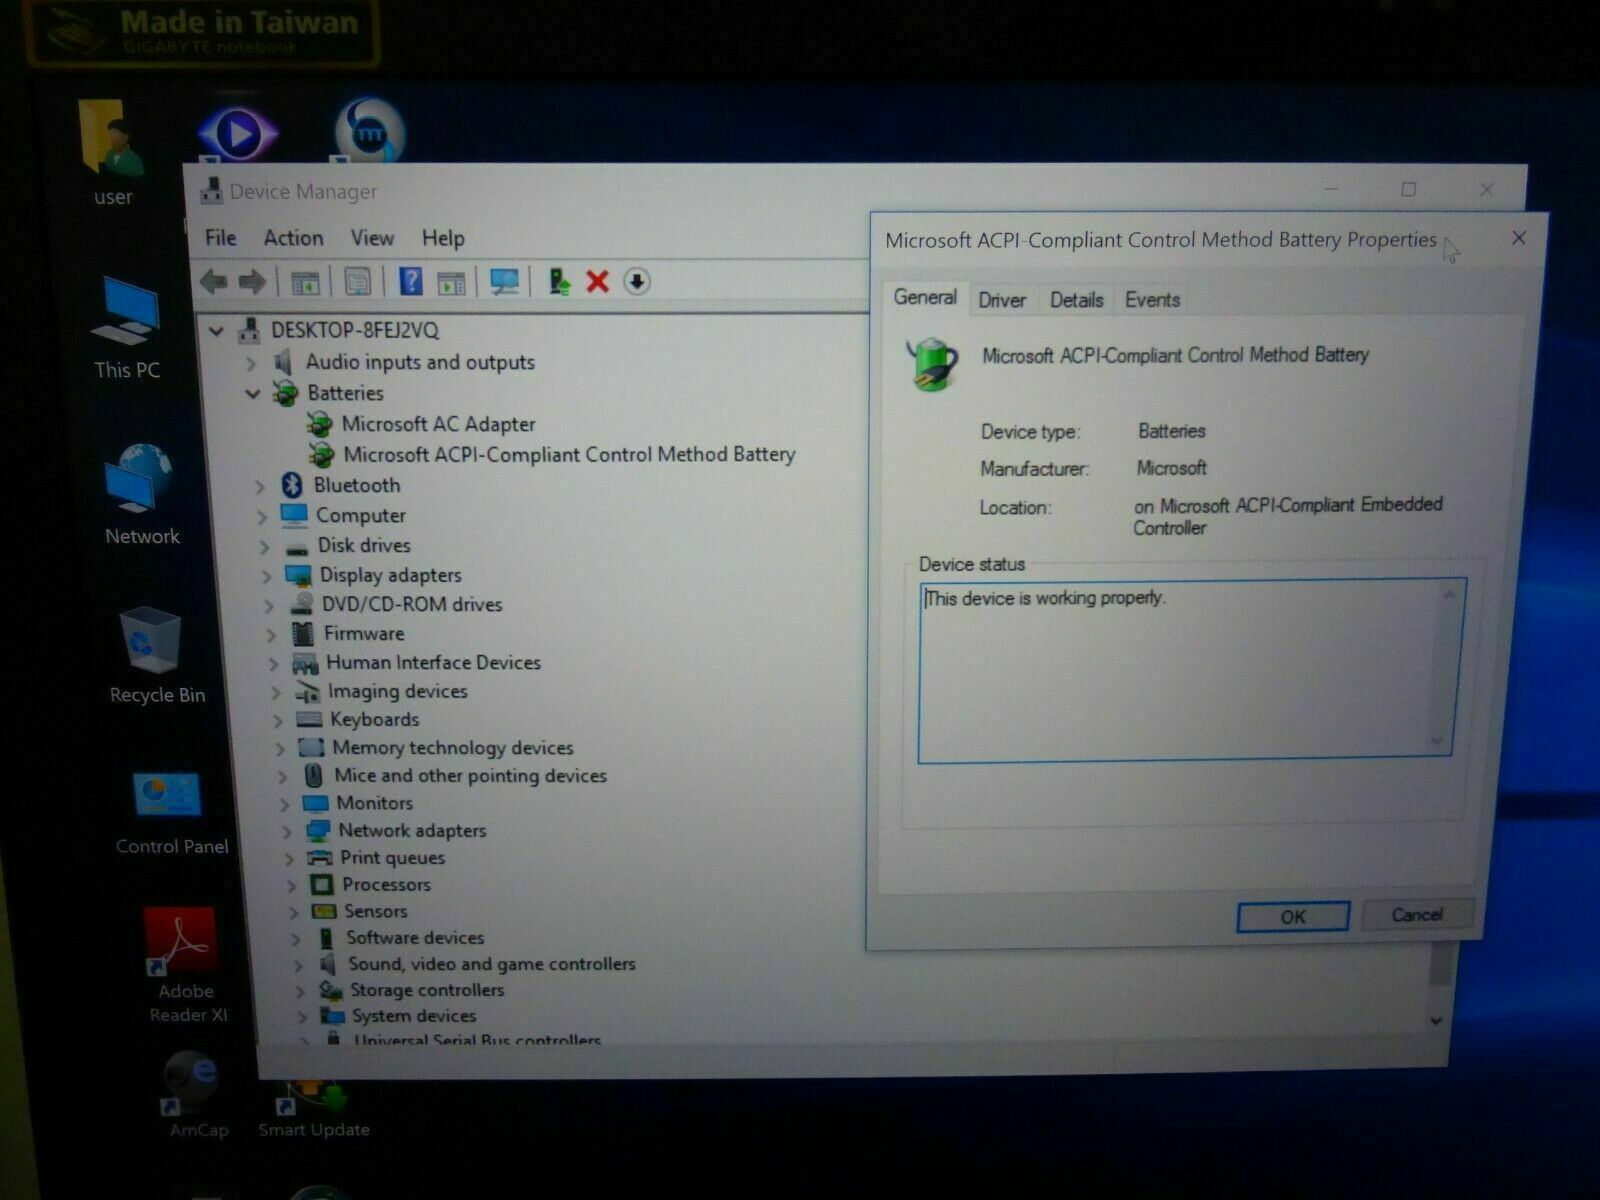The image size is (1600, 1200).
Task: Click the Disable device down-arrow icon
Action: click(x=637, y=282)
